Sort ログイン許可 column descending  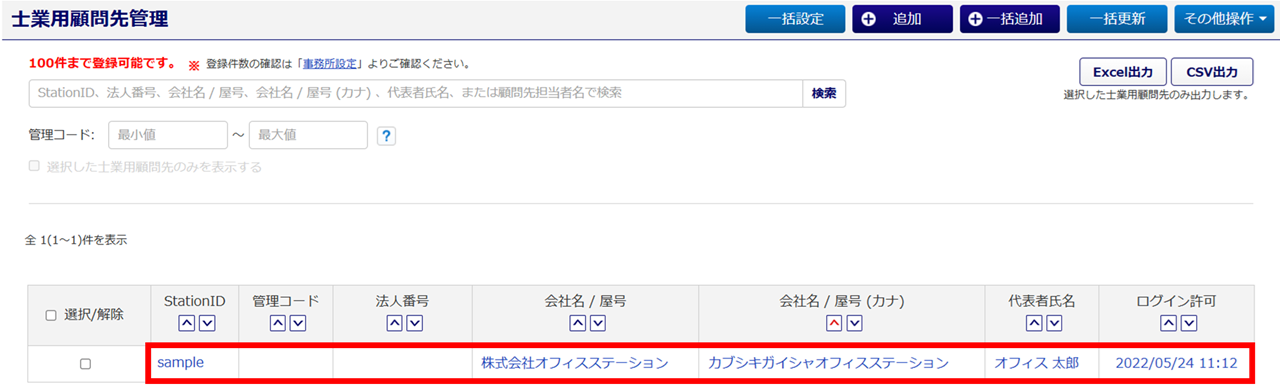click(1188, 323)
